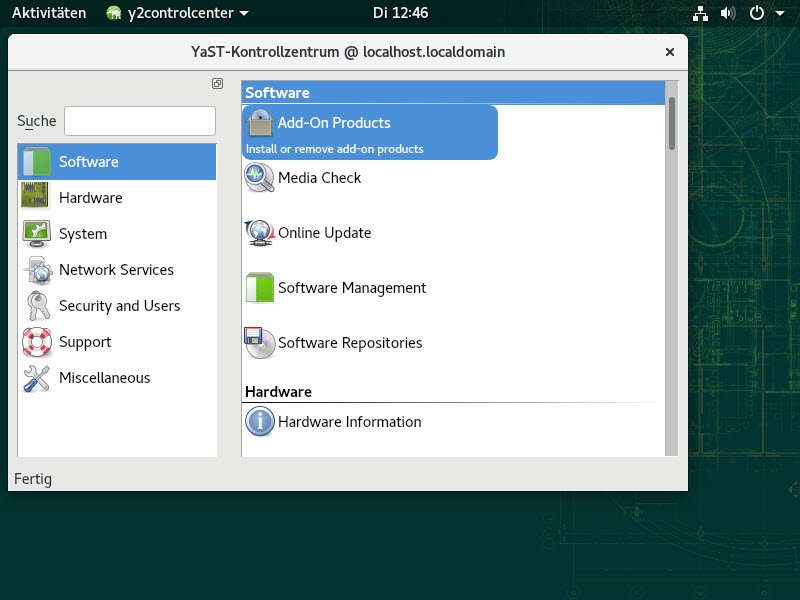Launch Add-On Products module
The image size is (800, 600).
coord(333,123)
